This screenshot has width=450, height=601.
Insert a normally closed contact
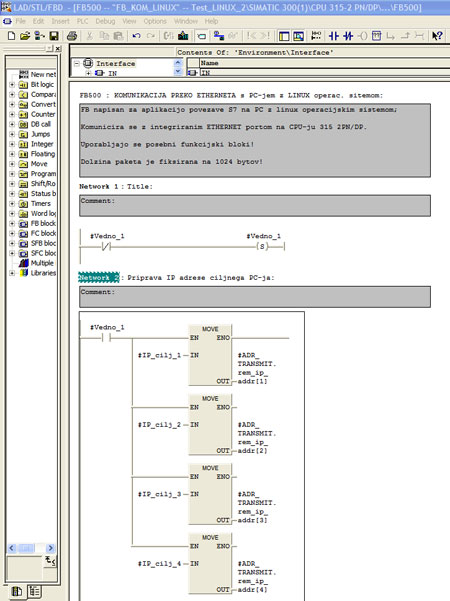348,36
